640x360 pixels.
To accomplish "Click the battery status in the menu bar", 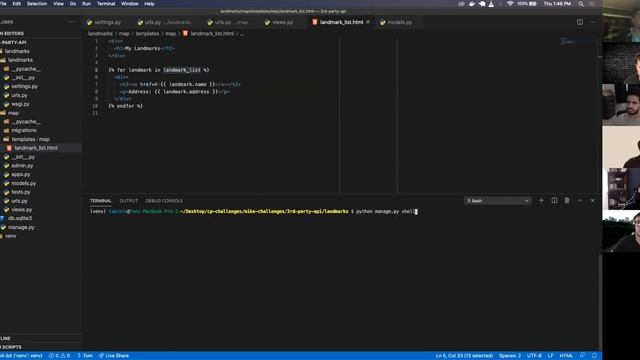I will tap(527, 4).
